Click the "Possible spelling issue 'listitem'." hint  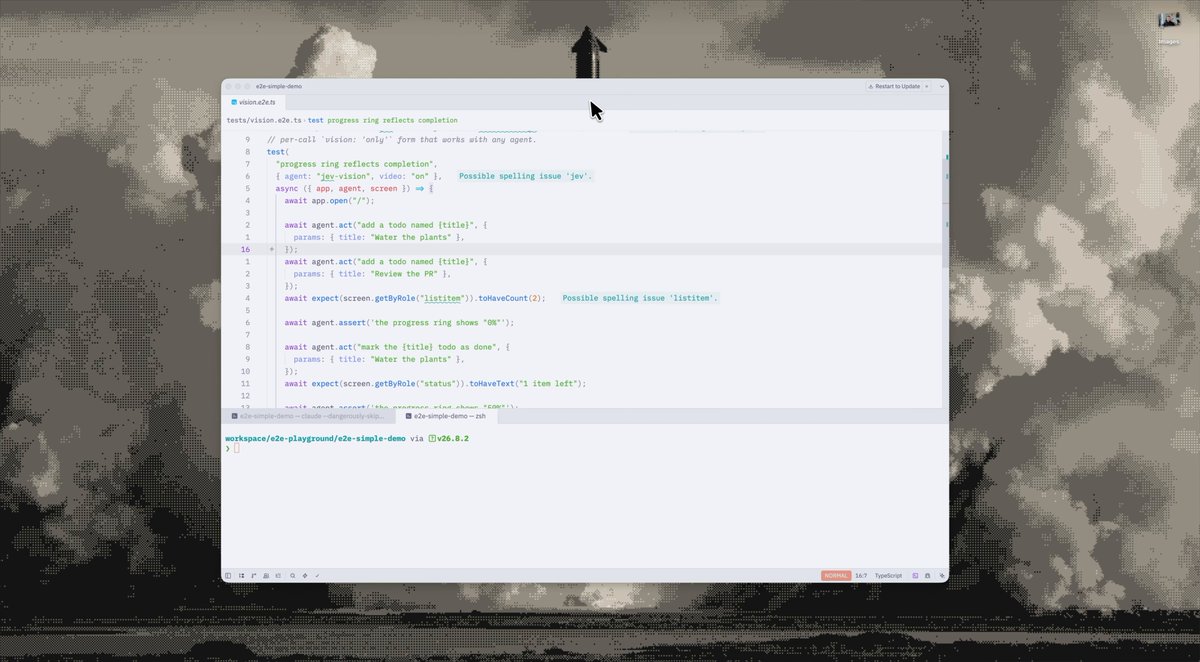(640, 298)
